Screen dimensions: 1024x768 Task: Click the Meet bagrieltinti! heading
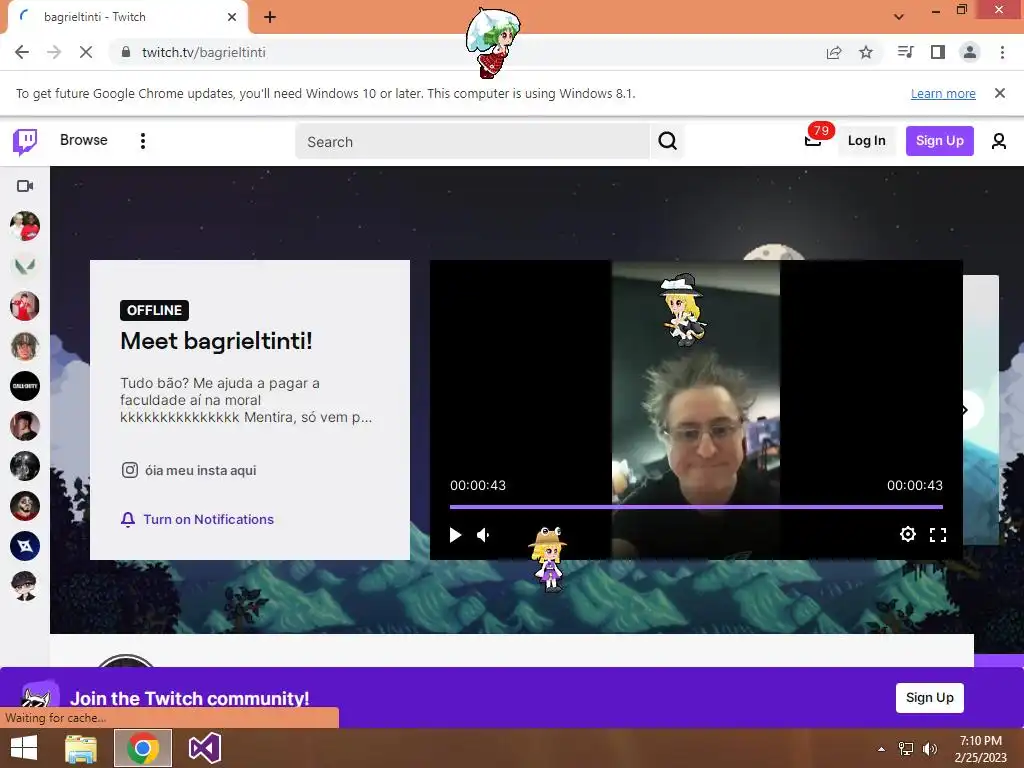(216, 341)
